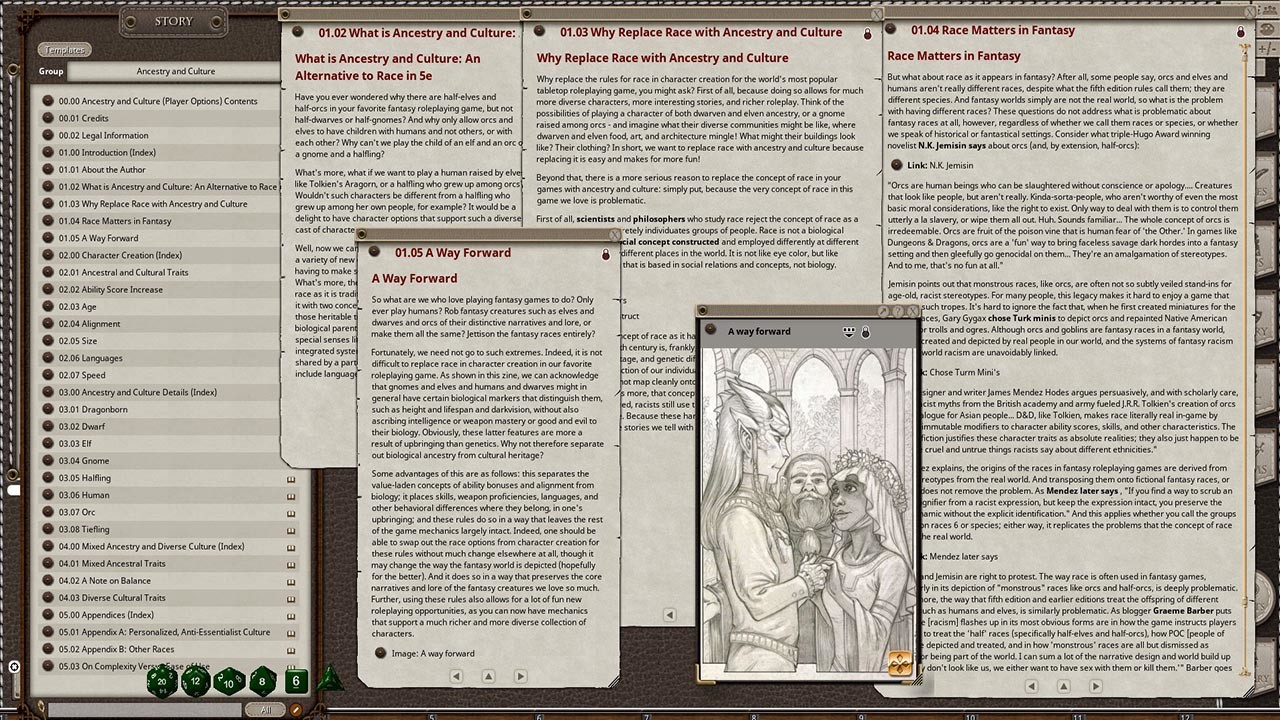
Task: Roll the pyramid-shaped d4 die
Action: pos(332,679)
